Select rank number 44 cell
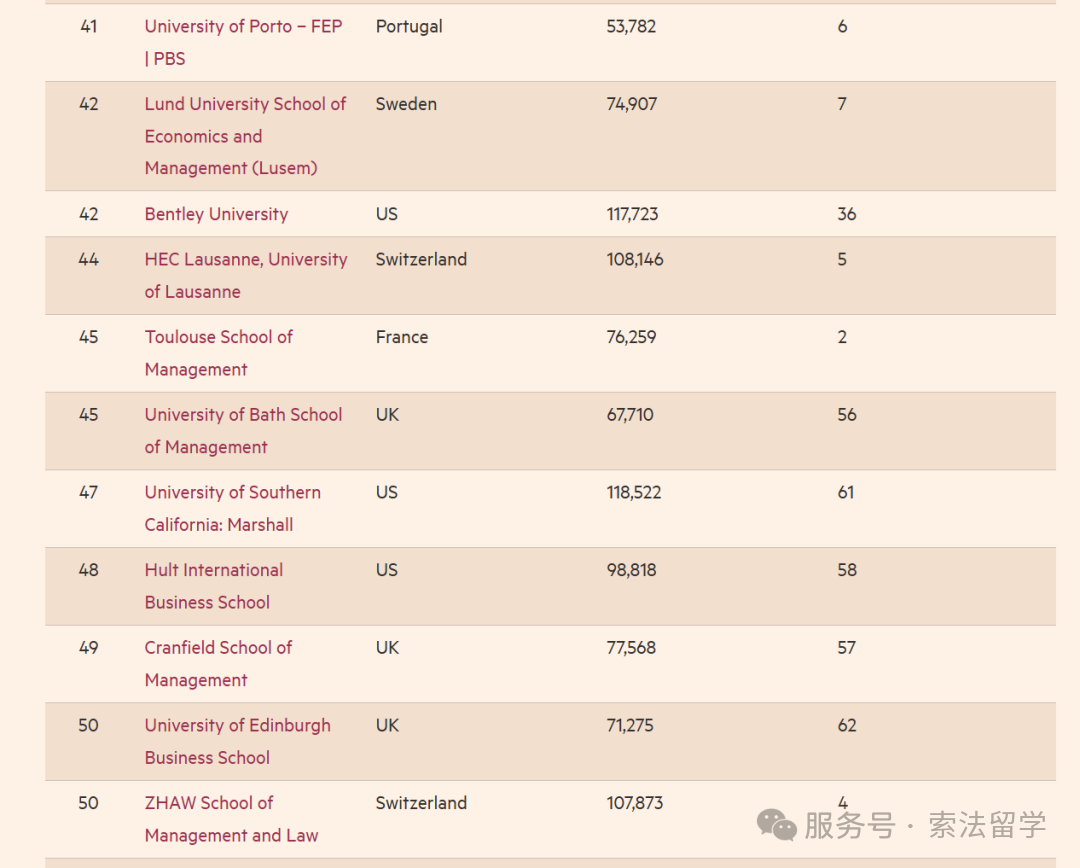Viewport: 1080px width, 868px height. tap(88, 260)
